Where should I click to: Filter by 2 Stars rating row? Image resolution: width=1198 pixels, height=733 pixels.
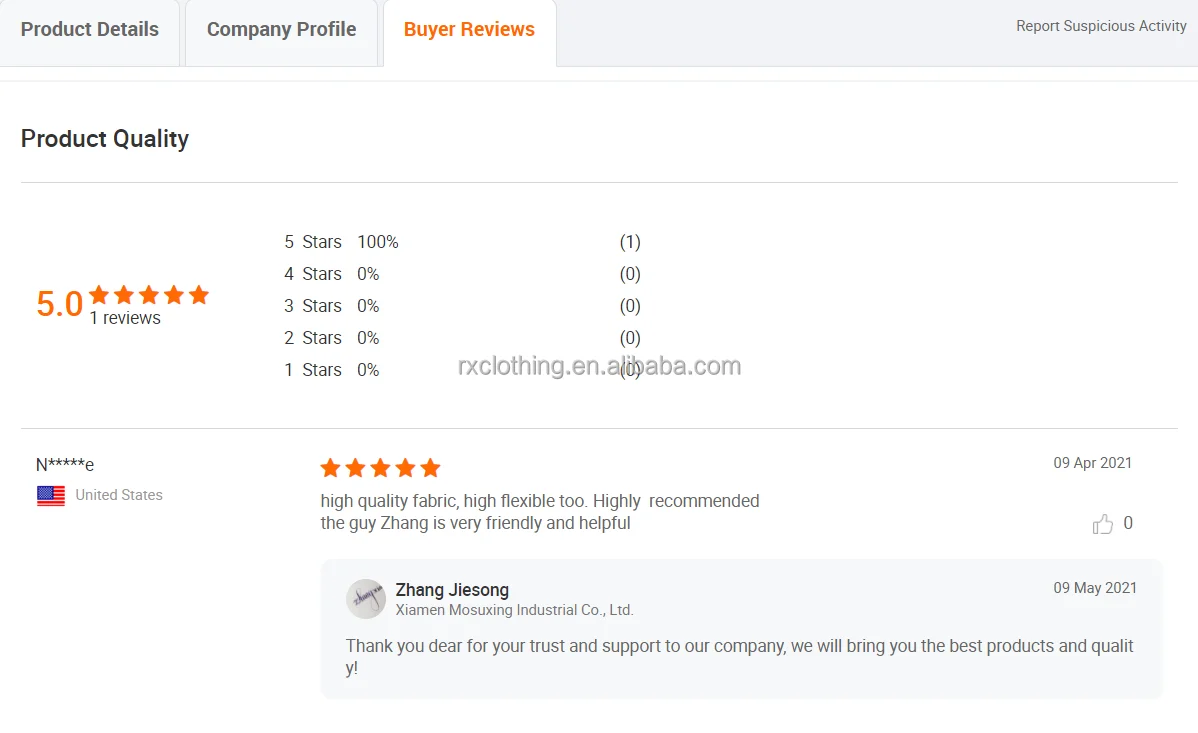click(462, 339)
